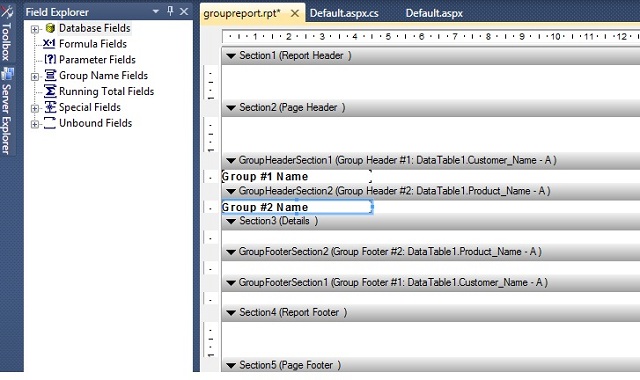Select Special Fields tree item
This screenshot has width=640, height=380.
90,107
